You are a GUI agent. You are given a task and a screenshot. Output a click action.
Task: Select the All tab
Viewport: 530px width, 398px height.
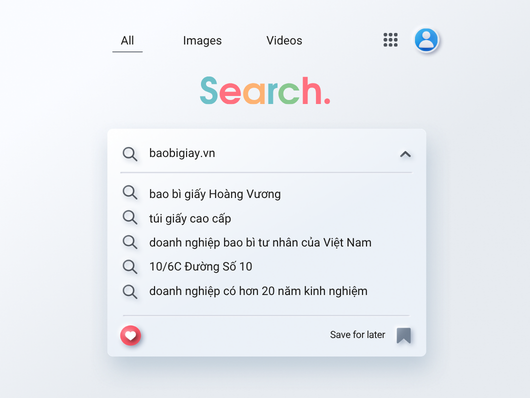click(127, 41)
